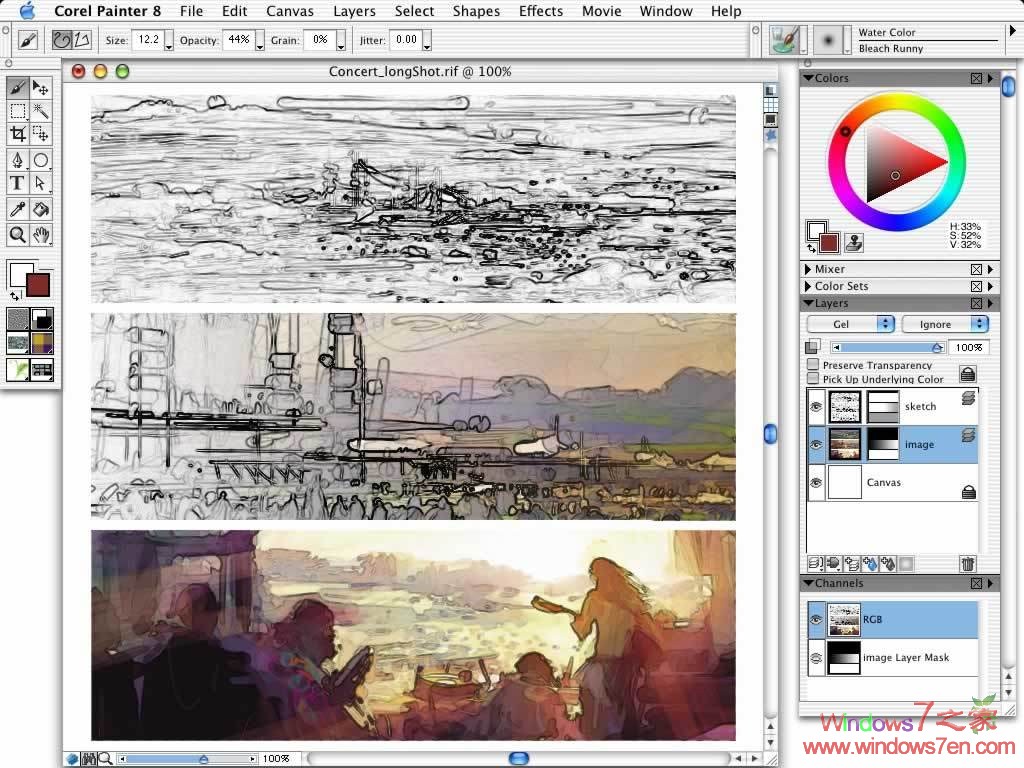Select the Rectangular Selection tool
The image size is (1024, 768).
[17, 111]
